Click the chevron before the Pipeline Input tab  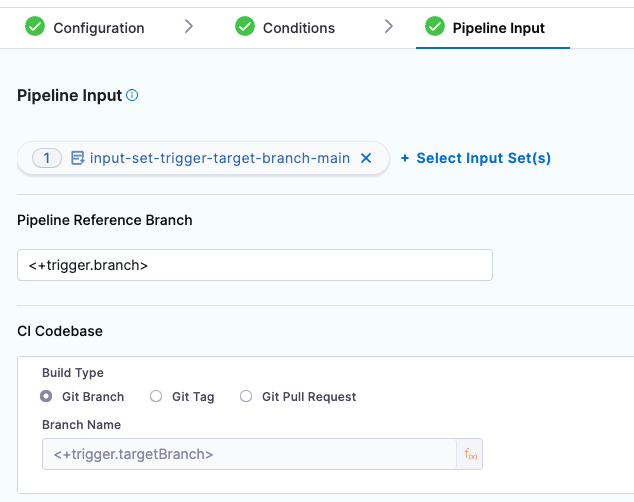pos(389,27)
